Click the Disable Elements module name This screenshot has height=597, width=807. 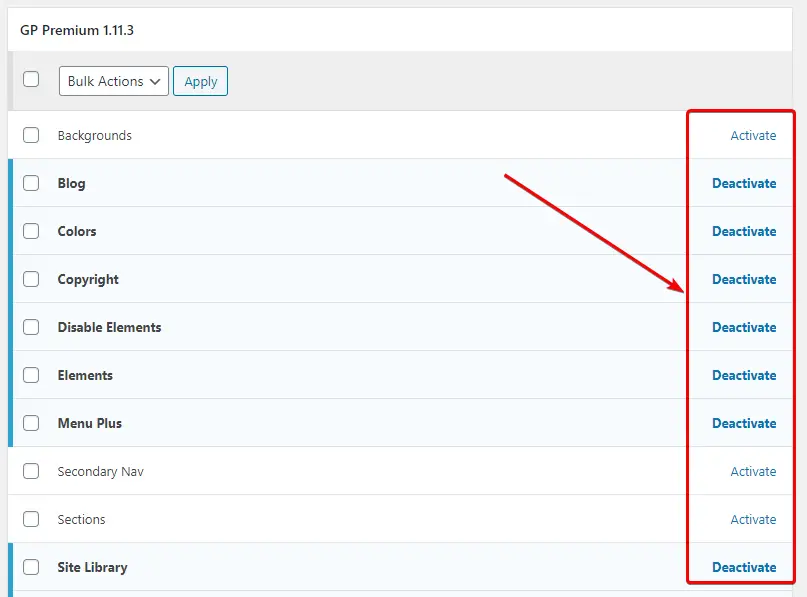pos(109,327)
